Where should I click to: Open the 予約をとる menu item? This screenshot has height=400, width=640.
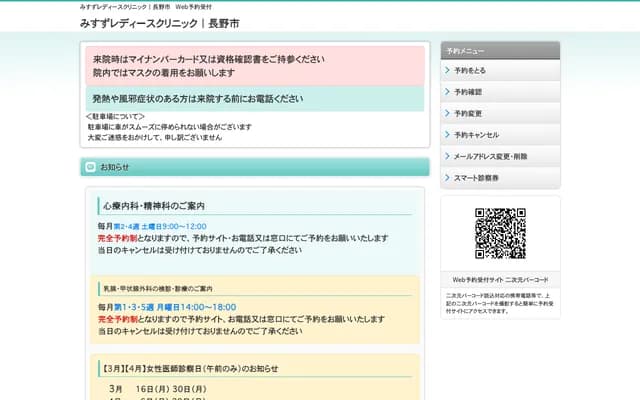(500, 70)
